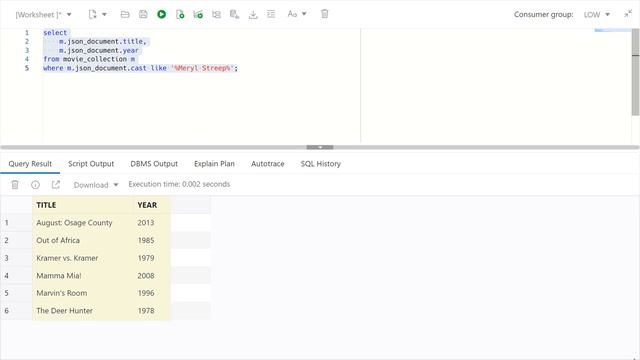
Task: Click the query info icon
Action: click(x=36, y=185)
